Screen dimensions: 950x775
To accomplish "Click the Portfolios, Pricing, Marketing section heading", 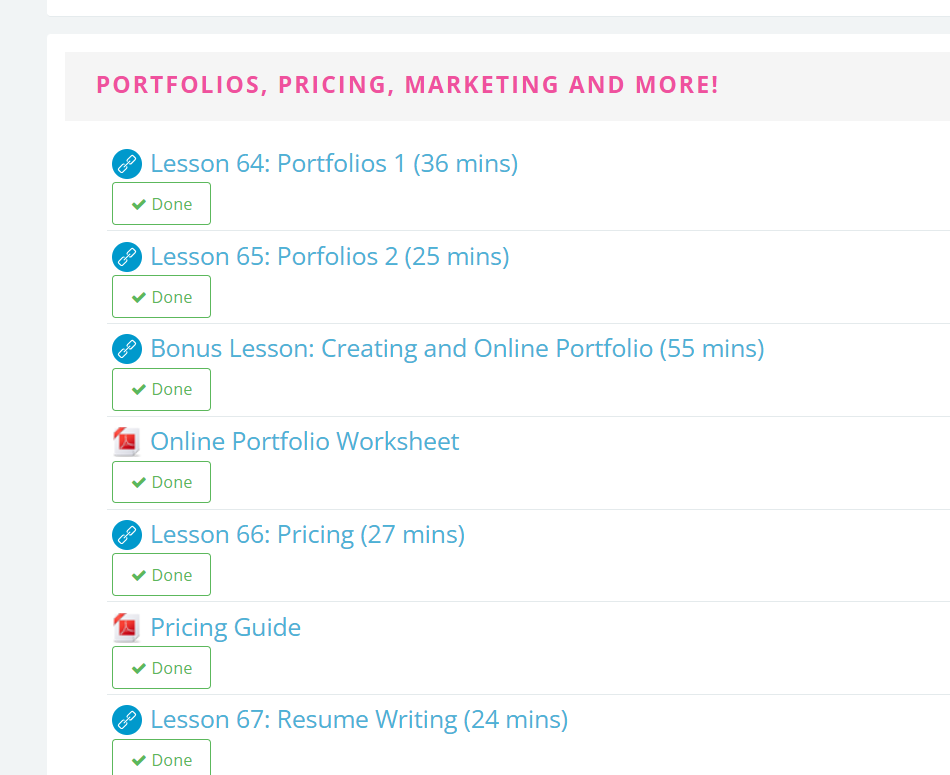I will click(408, 85).
